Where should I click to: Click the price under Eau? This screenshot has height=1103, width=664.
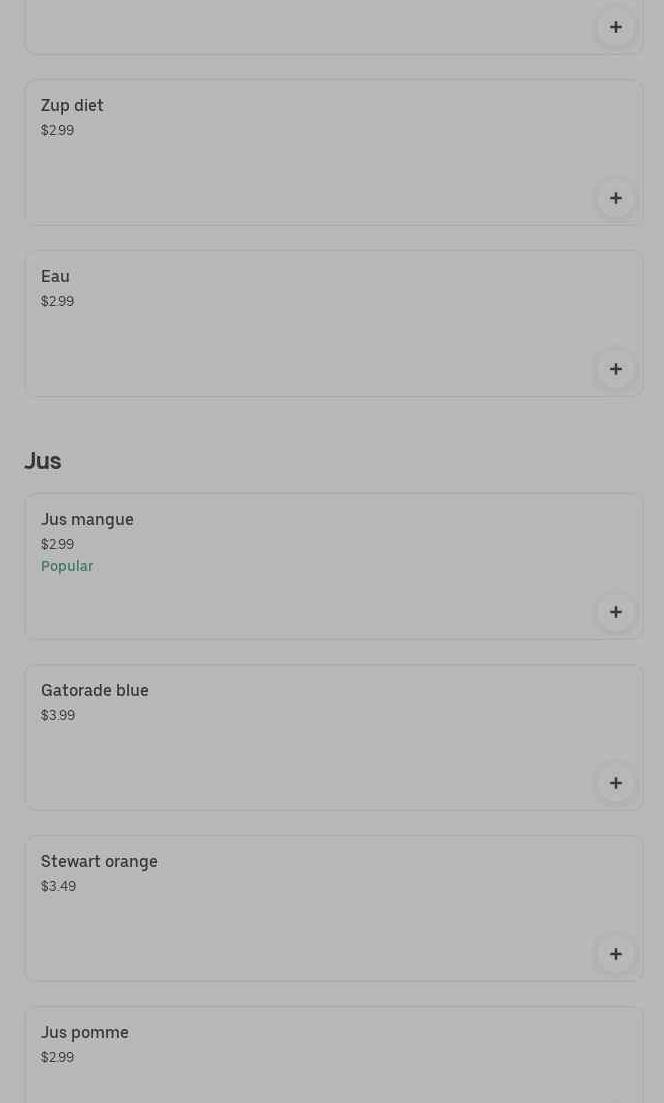coord(57,301)
